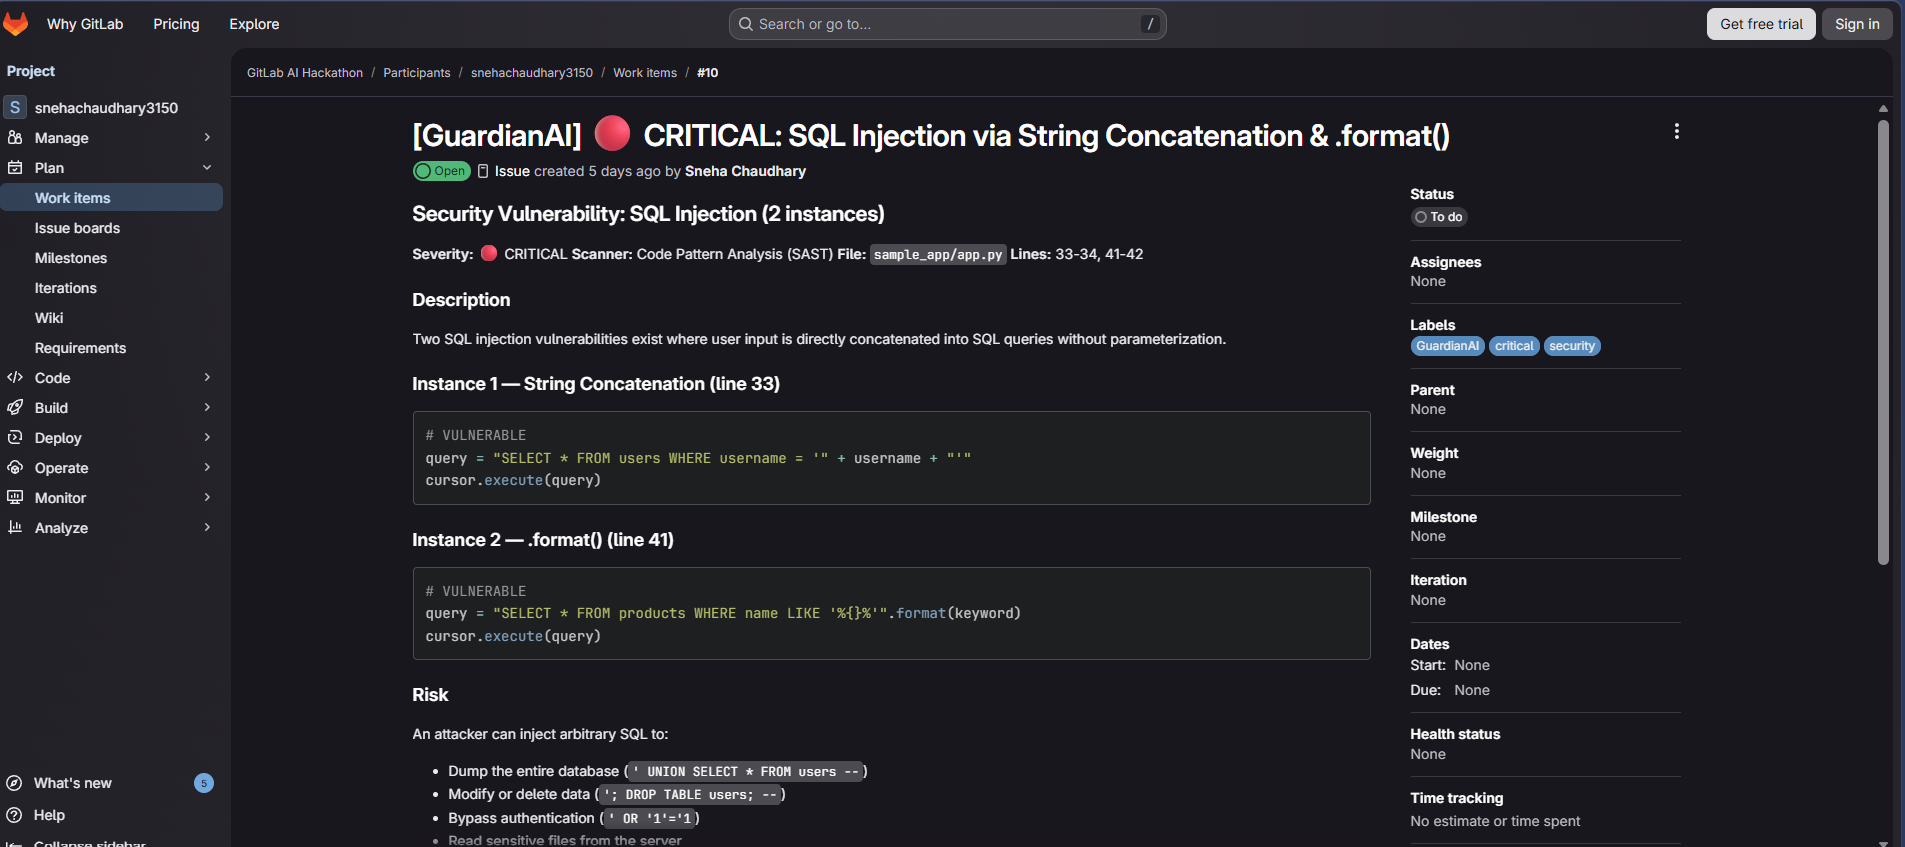Click the project avatar letter S

pos(15,107)
